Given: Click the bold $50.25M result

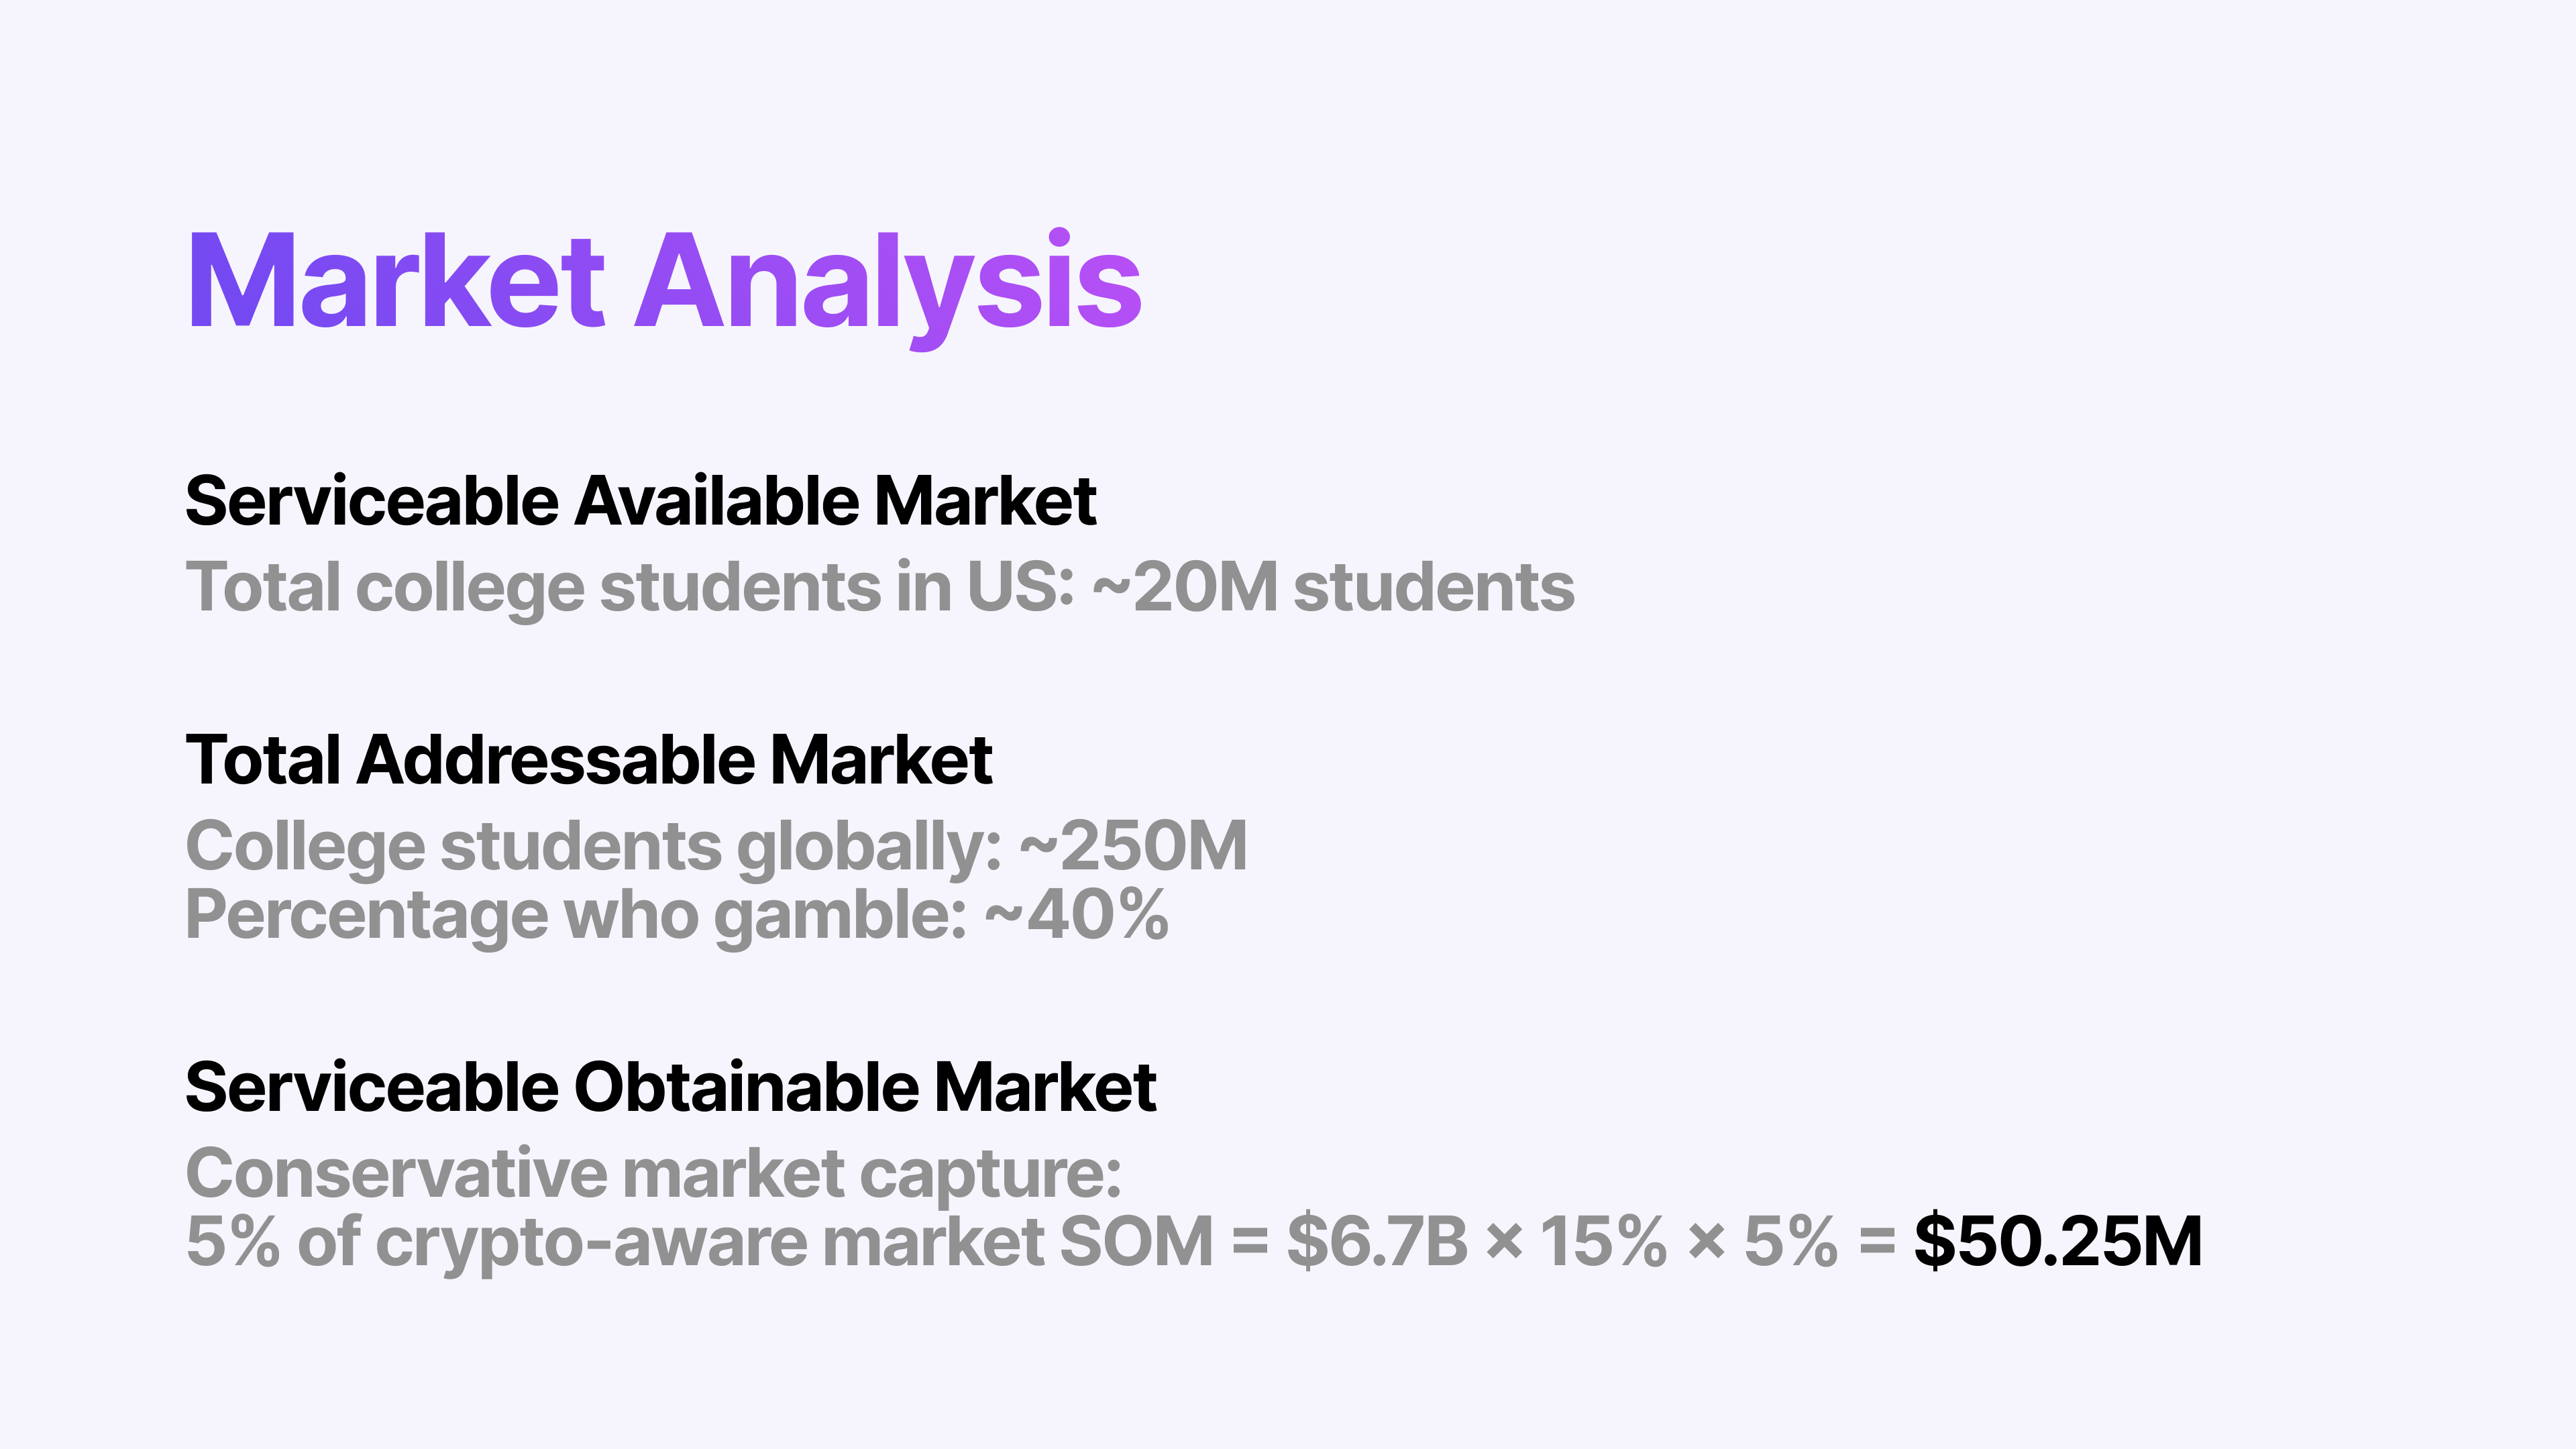Looking at the screenshot, I should 2058,1241.
